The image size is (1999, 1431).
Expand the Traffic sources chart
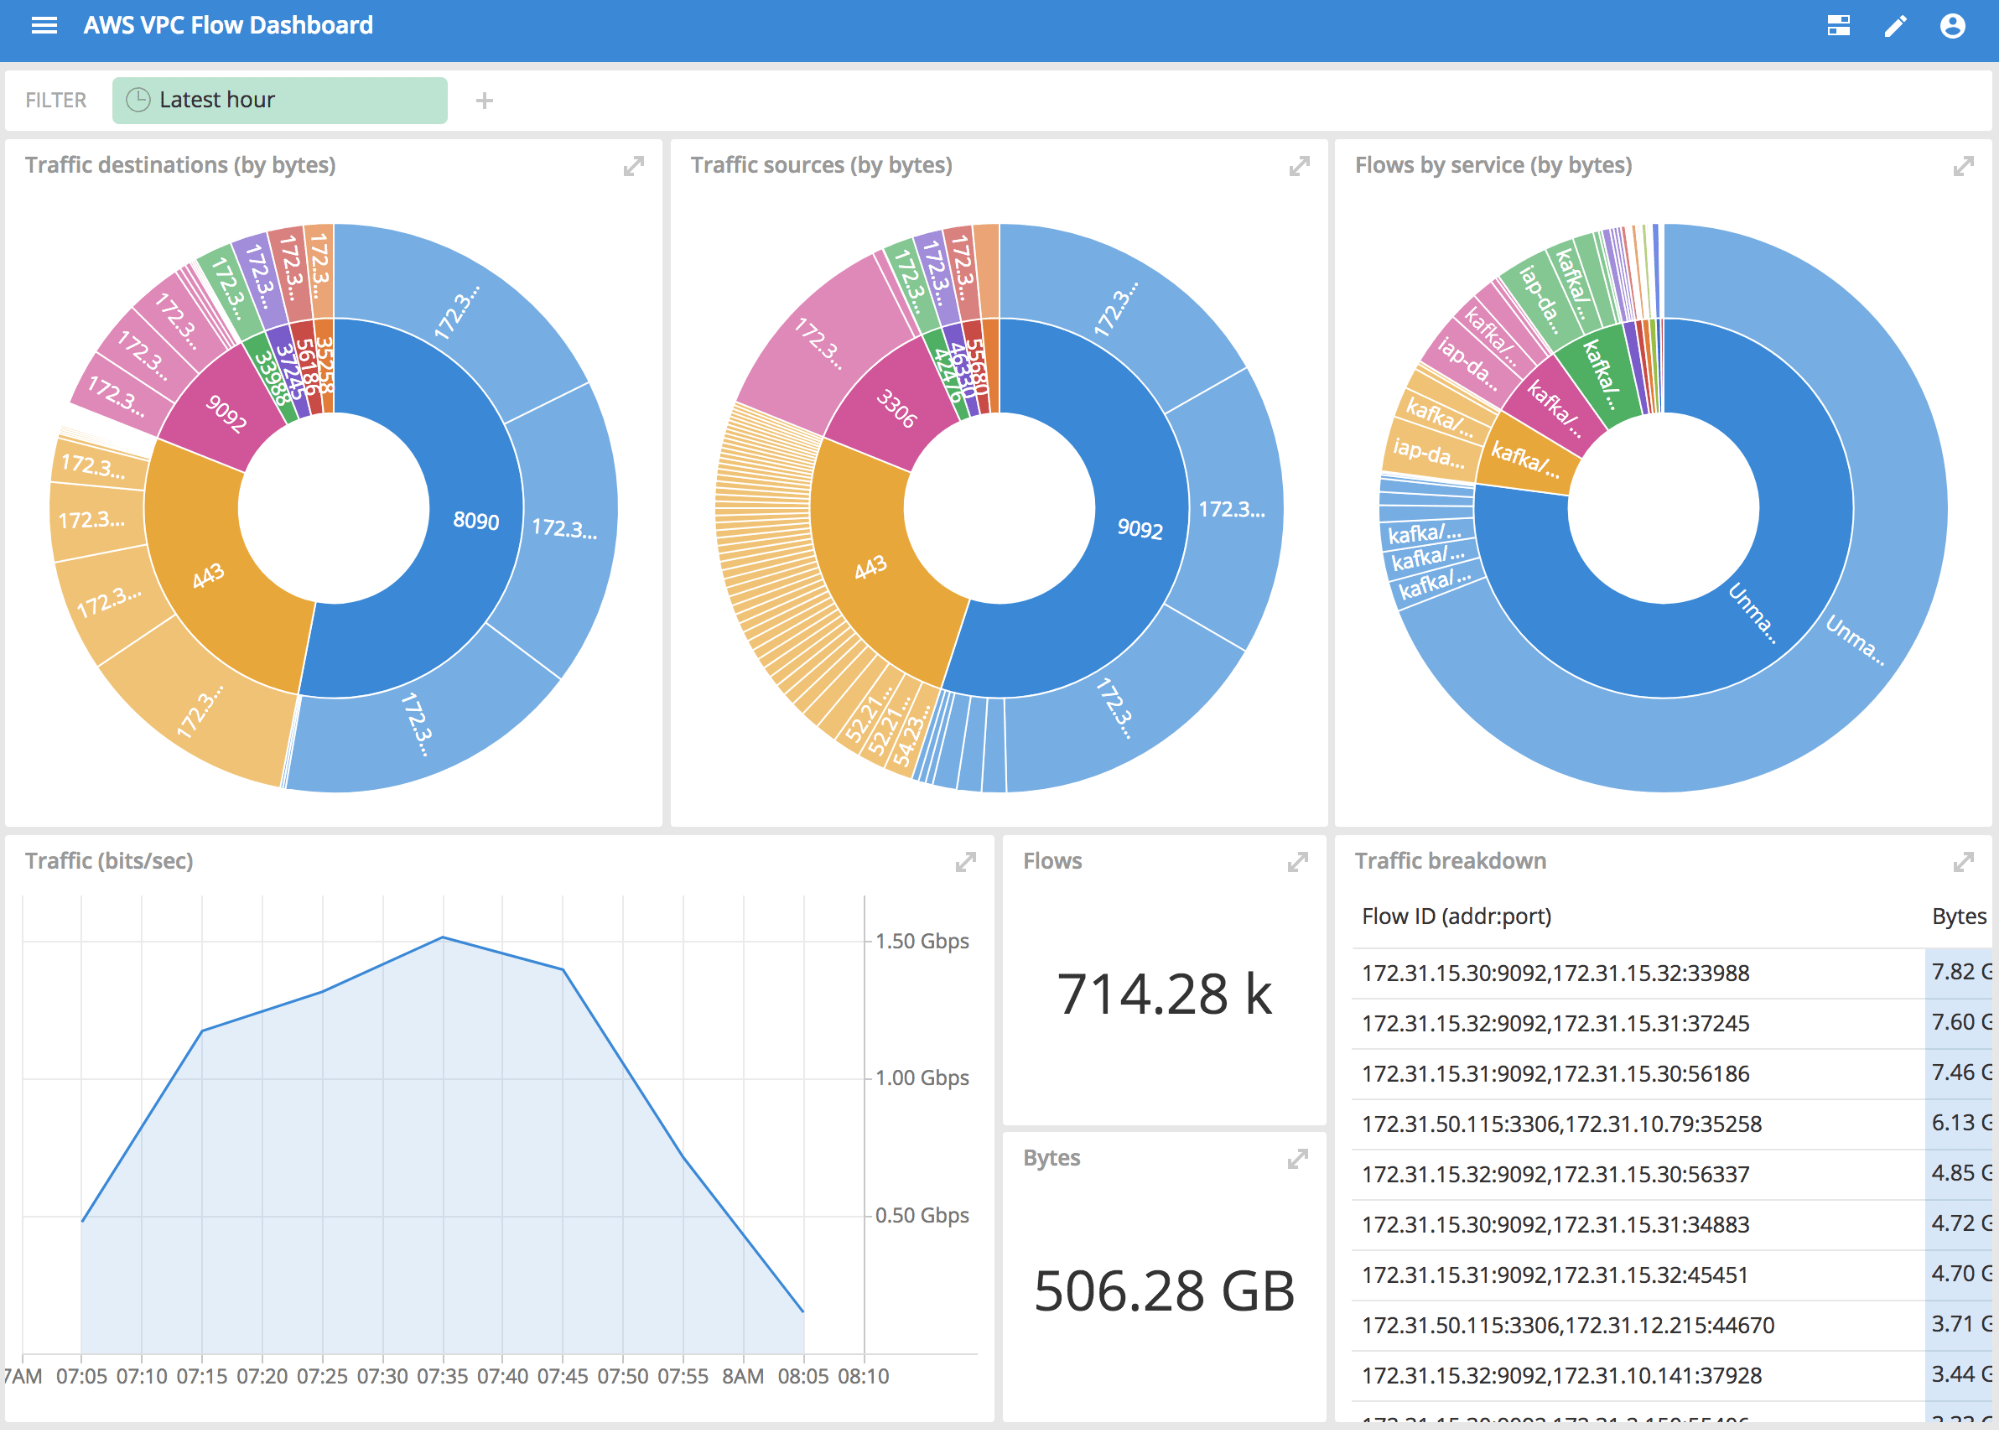[x=1298, y=166]
